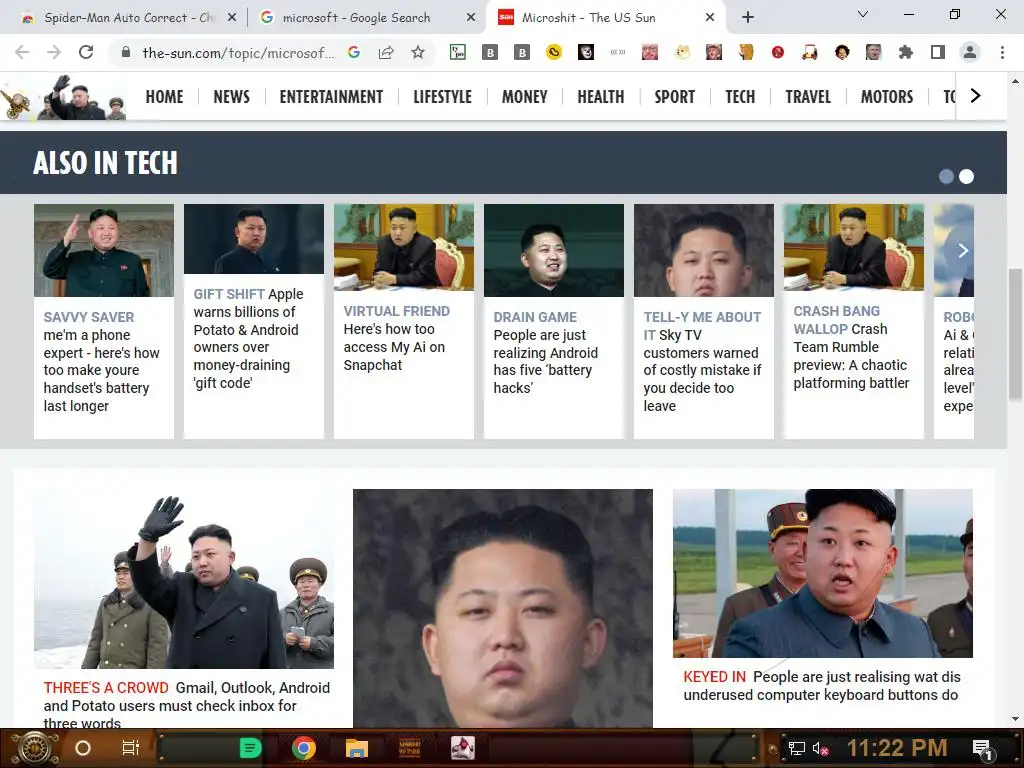The image size is (1024, 768).
Task: Go back to previous page
Action: pos(22,52)
